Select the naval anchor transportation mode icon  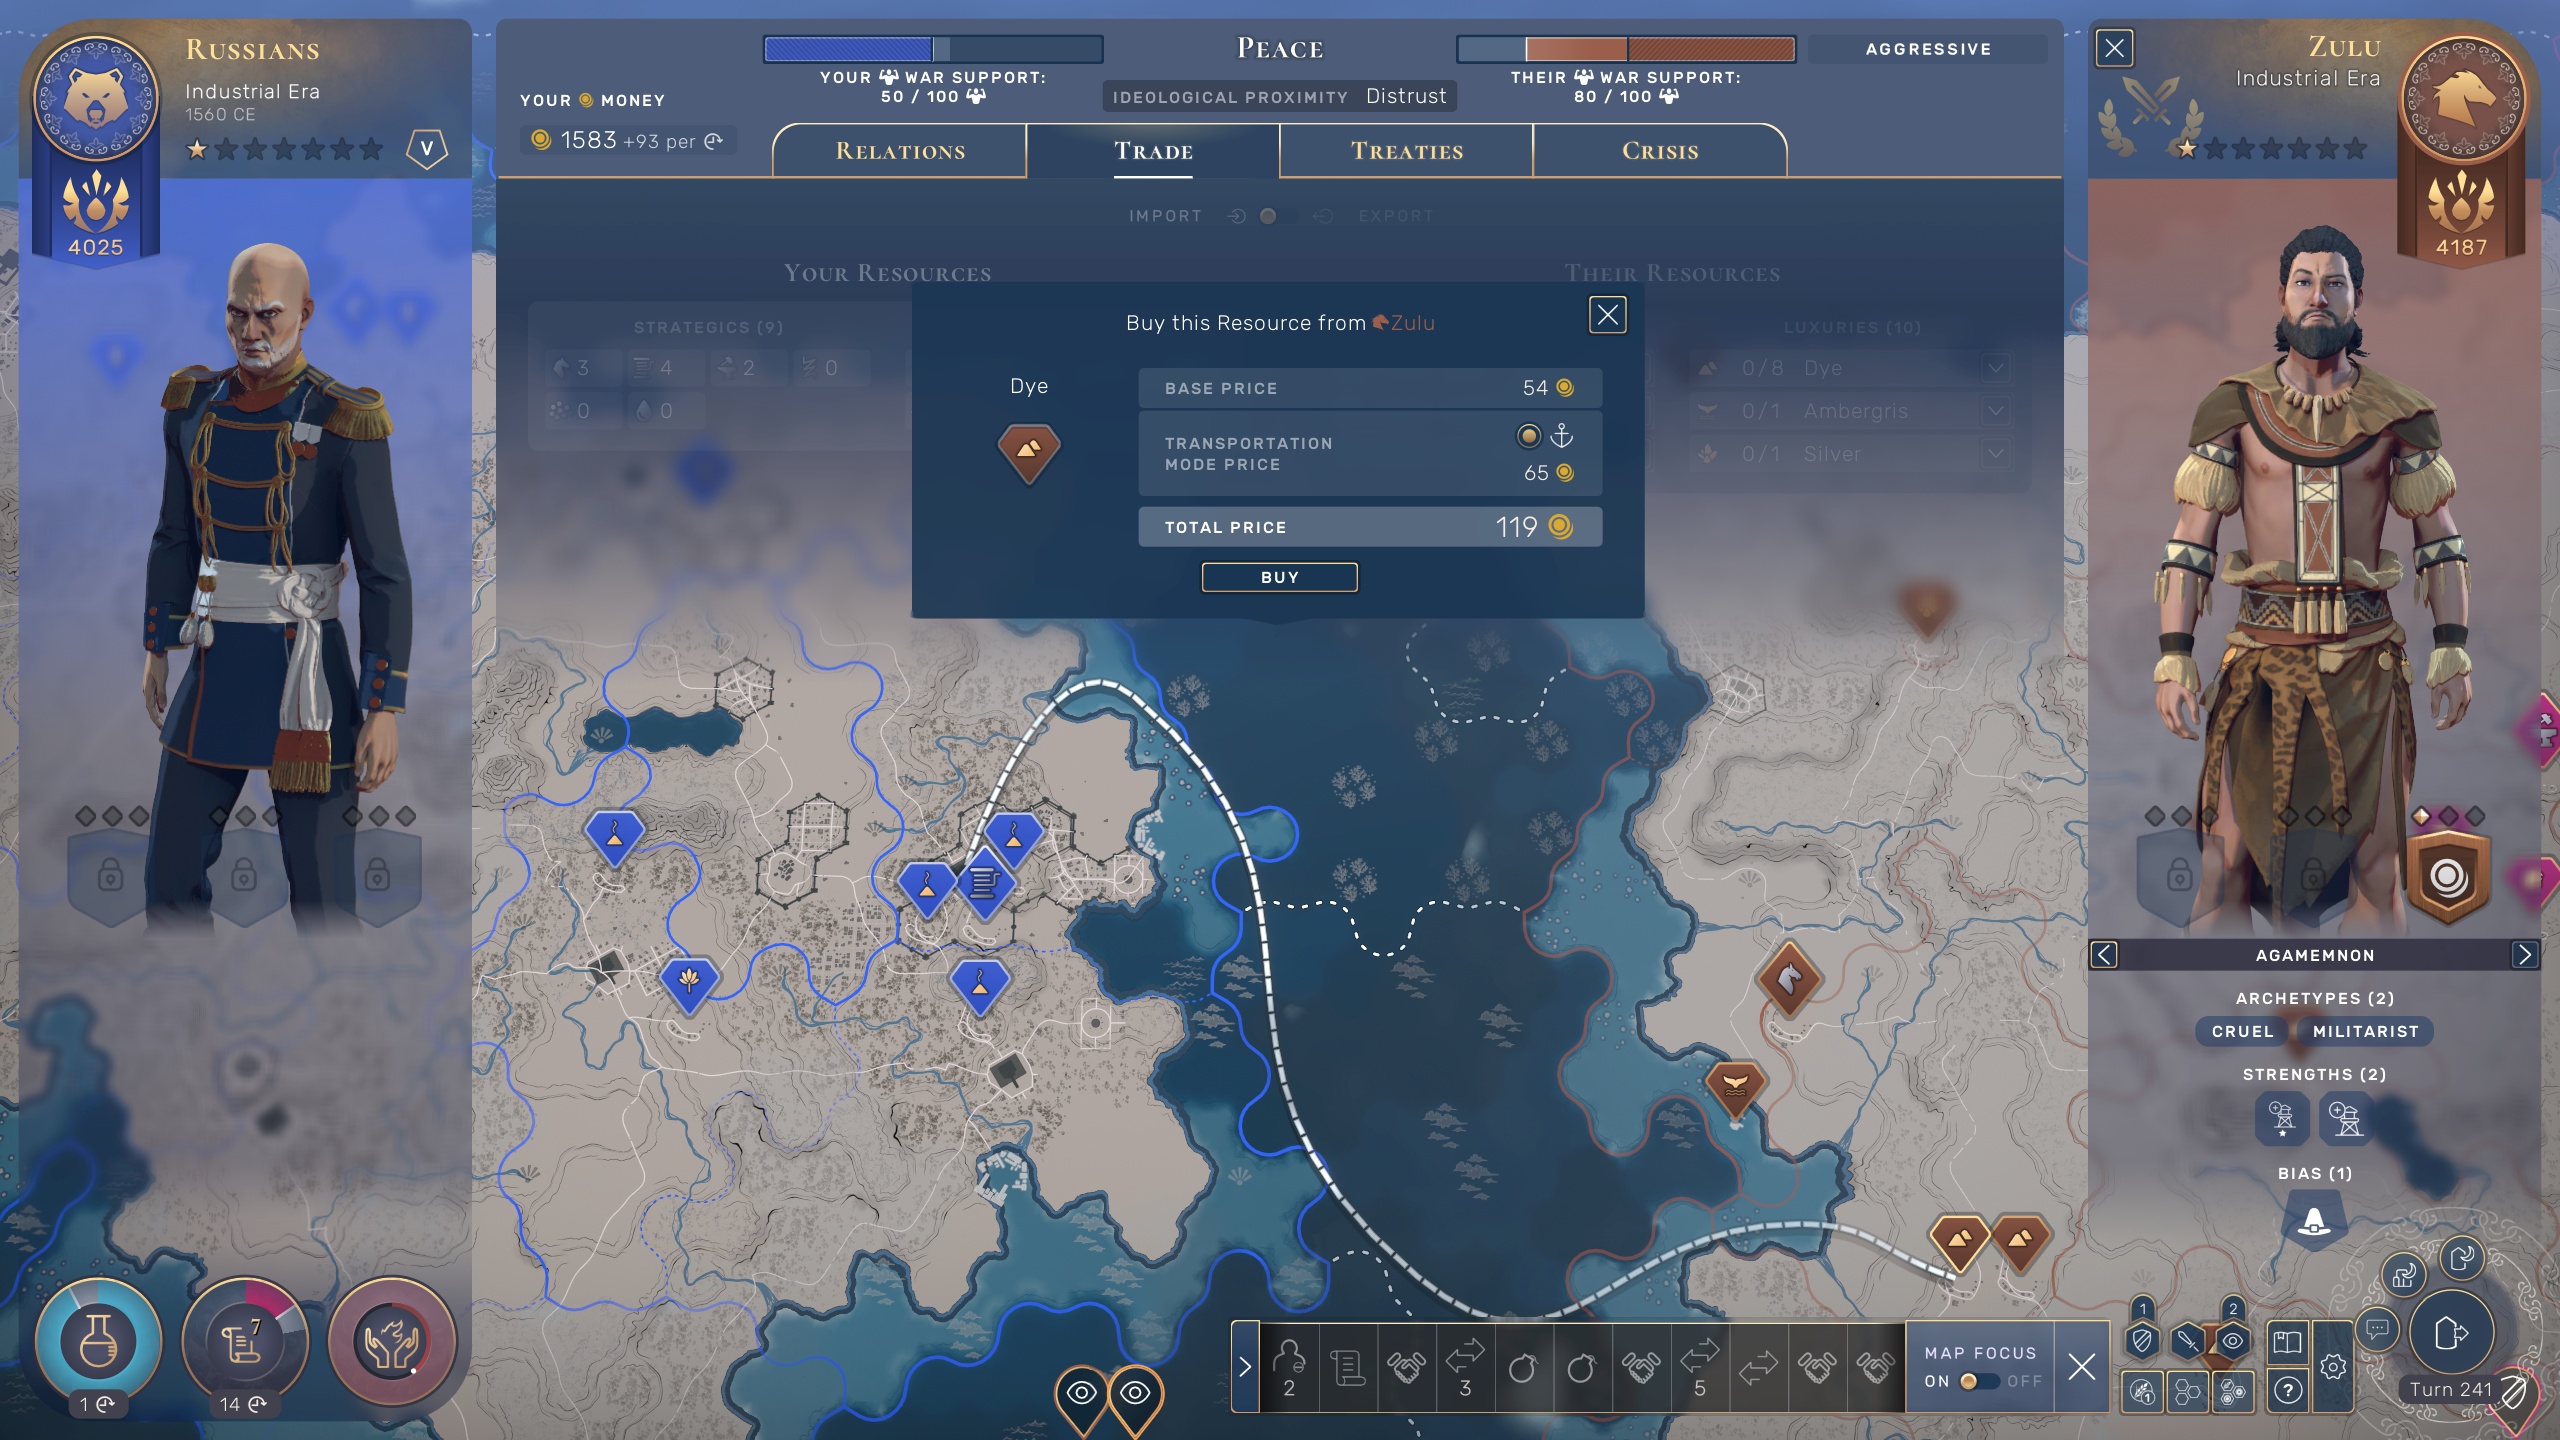(x=1561, y=436)
